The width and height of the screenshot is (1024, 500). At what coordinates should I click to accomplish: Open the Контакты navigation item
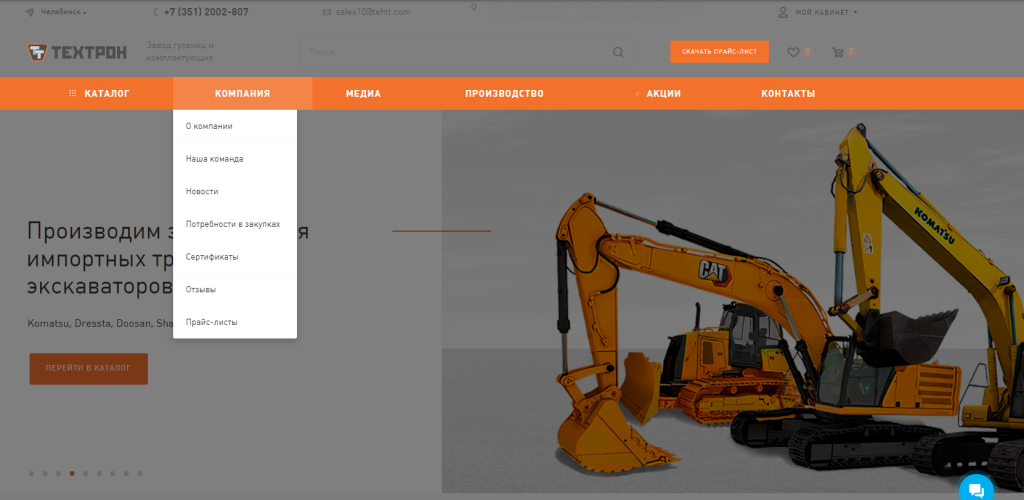(x=788, y=94)
